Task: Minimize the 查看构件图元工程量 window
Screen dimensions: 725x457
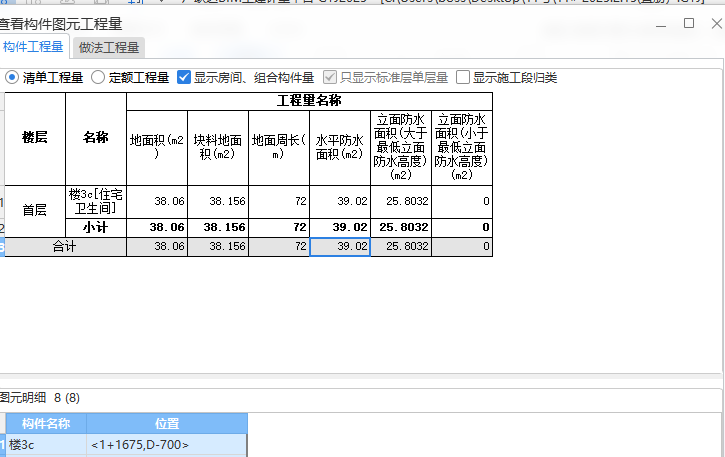Action: (661, 24)
